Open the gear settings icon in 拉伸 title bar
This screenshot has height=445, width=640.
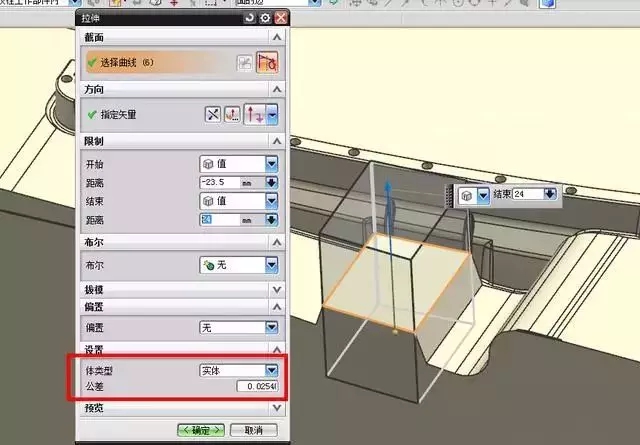click(x=265, y=18)
